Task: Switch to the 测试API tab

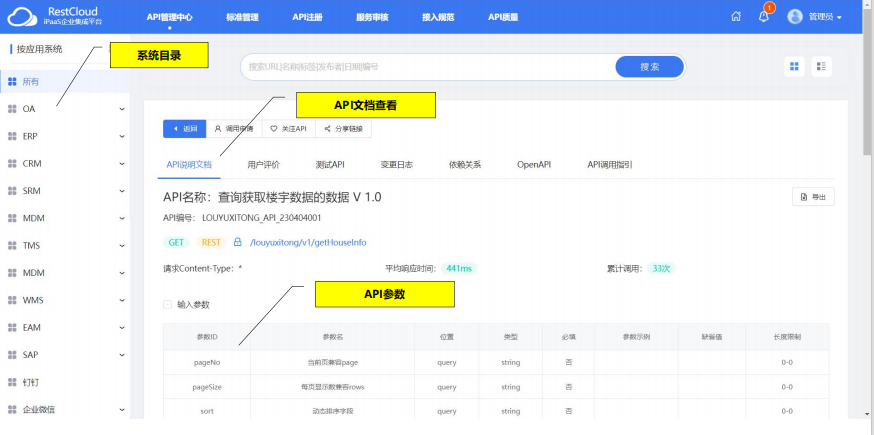Action: pyautogui.click(x=329, y=164)
